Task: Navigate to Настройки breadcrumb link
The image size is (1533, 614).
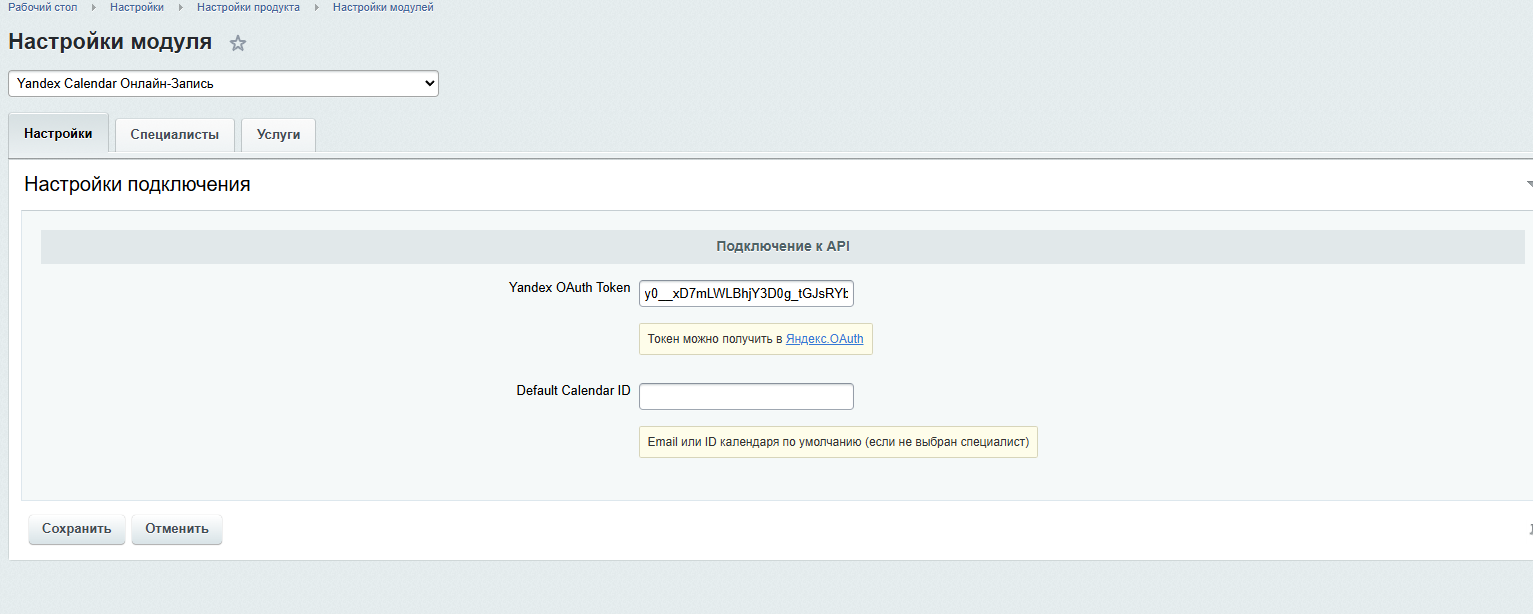Action: [x=137, y=7]
